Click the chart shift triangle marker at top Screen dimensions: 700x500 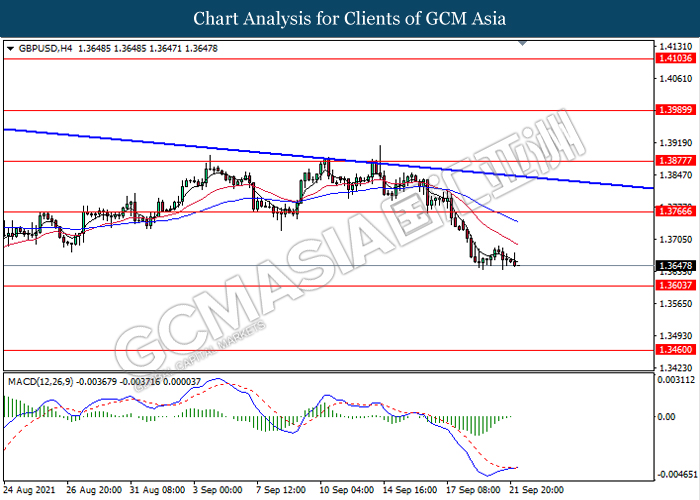click(x=523, y=43)
